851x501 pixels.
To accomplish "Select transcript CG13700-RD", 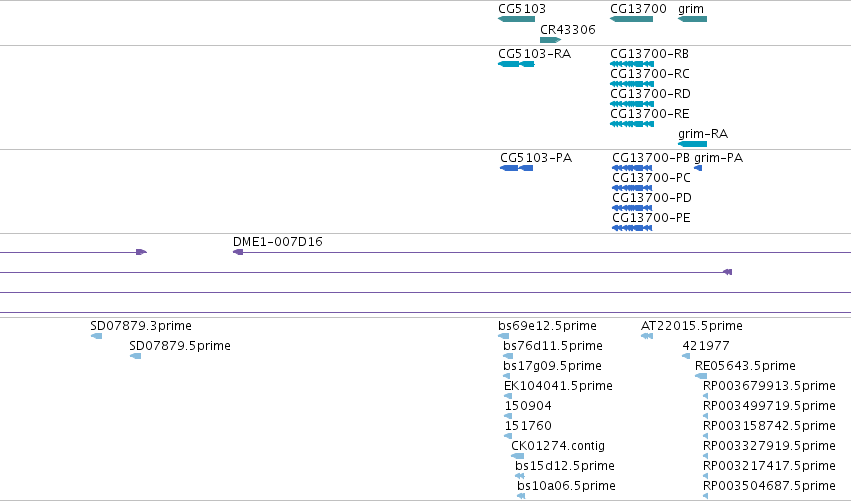I will [632, 104].
